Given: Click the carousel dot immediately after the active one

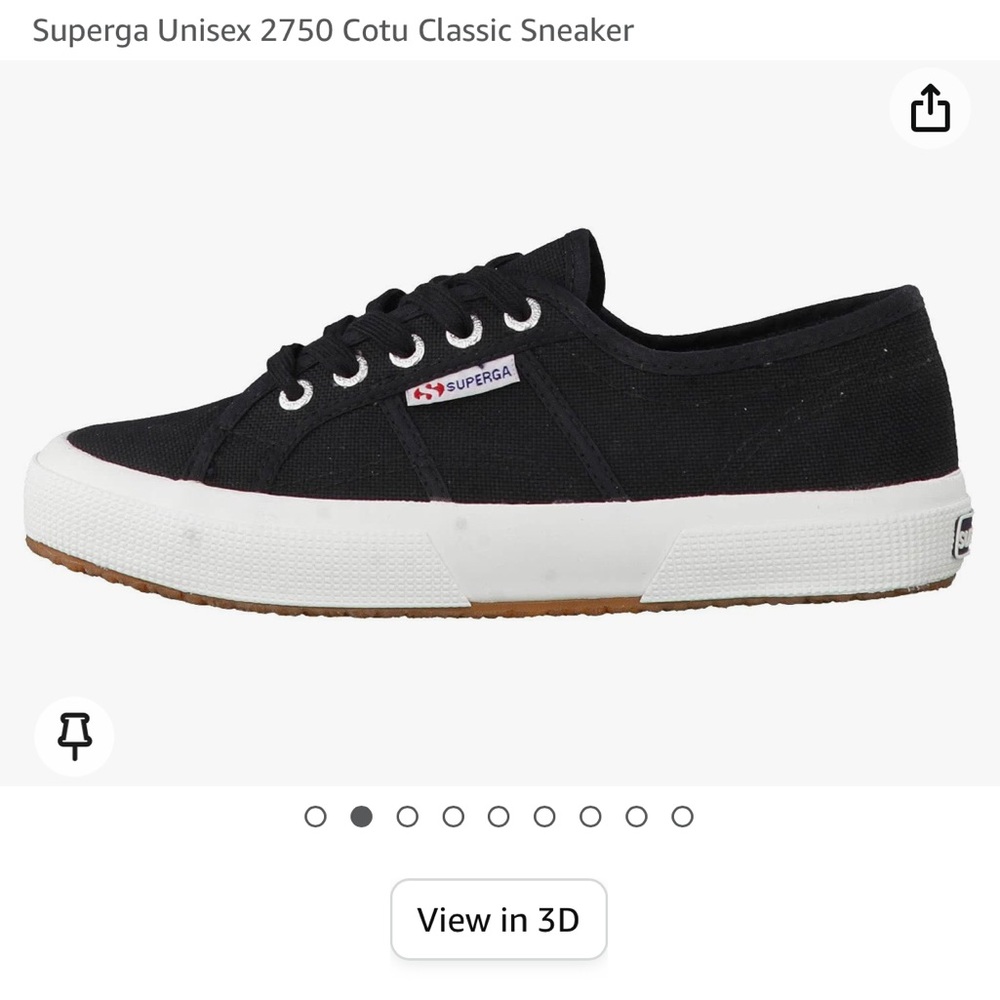Looking at the screenshot, I should point(407,817).
